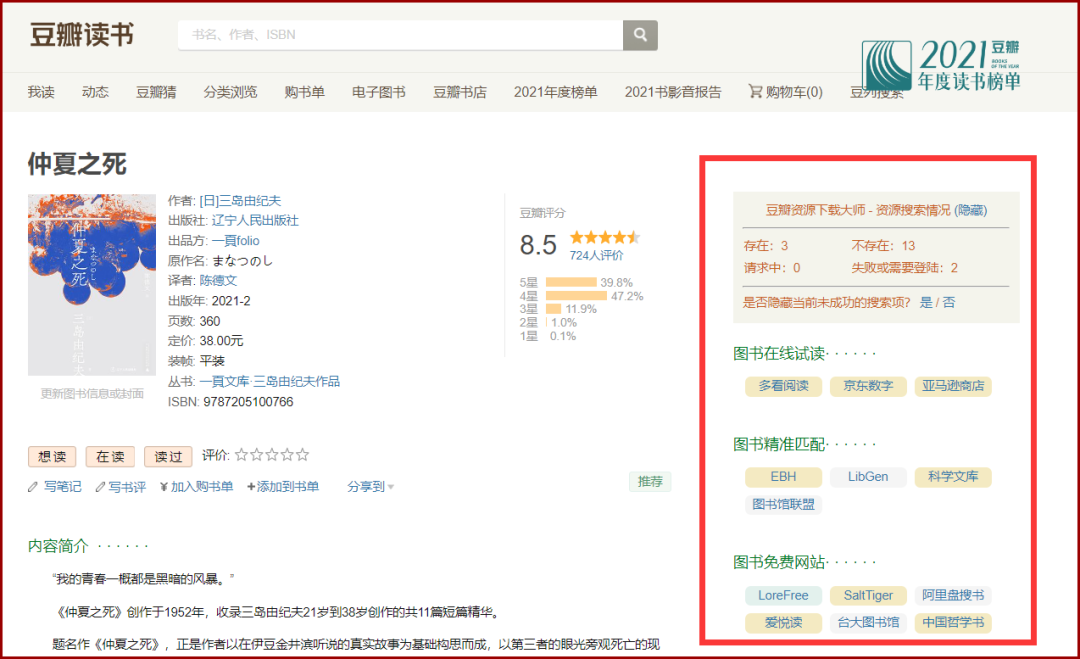
Task: Mark the book as 在读
Action: [110, 457]
